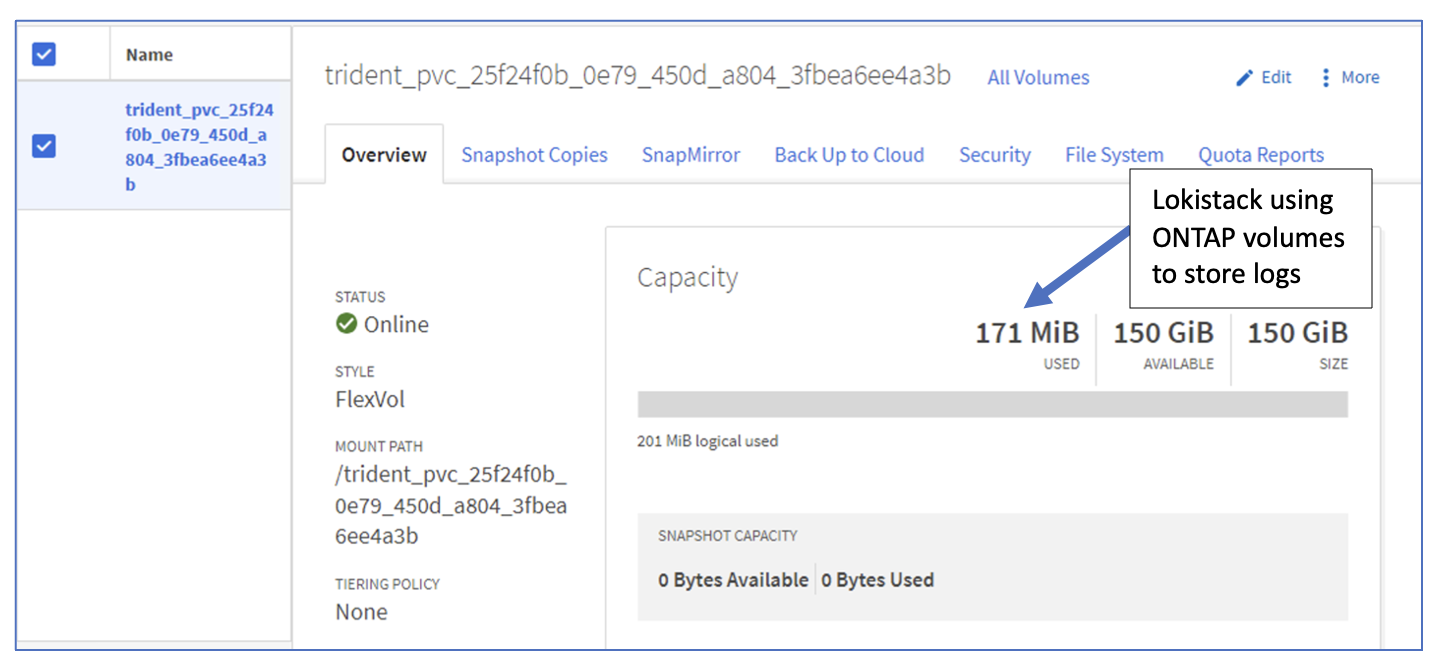Open the File System tab
This screenshot has width=1450, height=668.
click(1114, 155)
